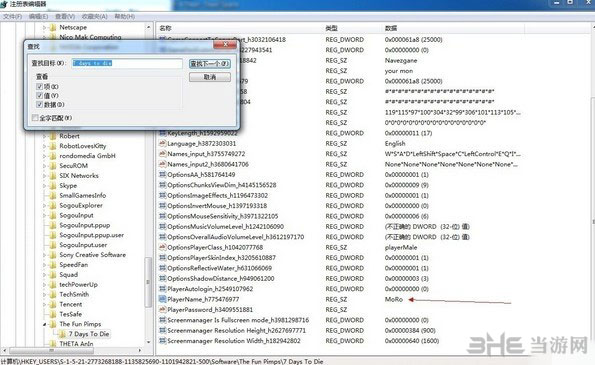Click the 取消 button in Find dialog
The width and height of the screenshot is (595, 365).
(209, 77)
